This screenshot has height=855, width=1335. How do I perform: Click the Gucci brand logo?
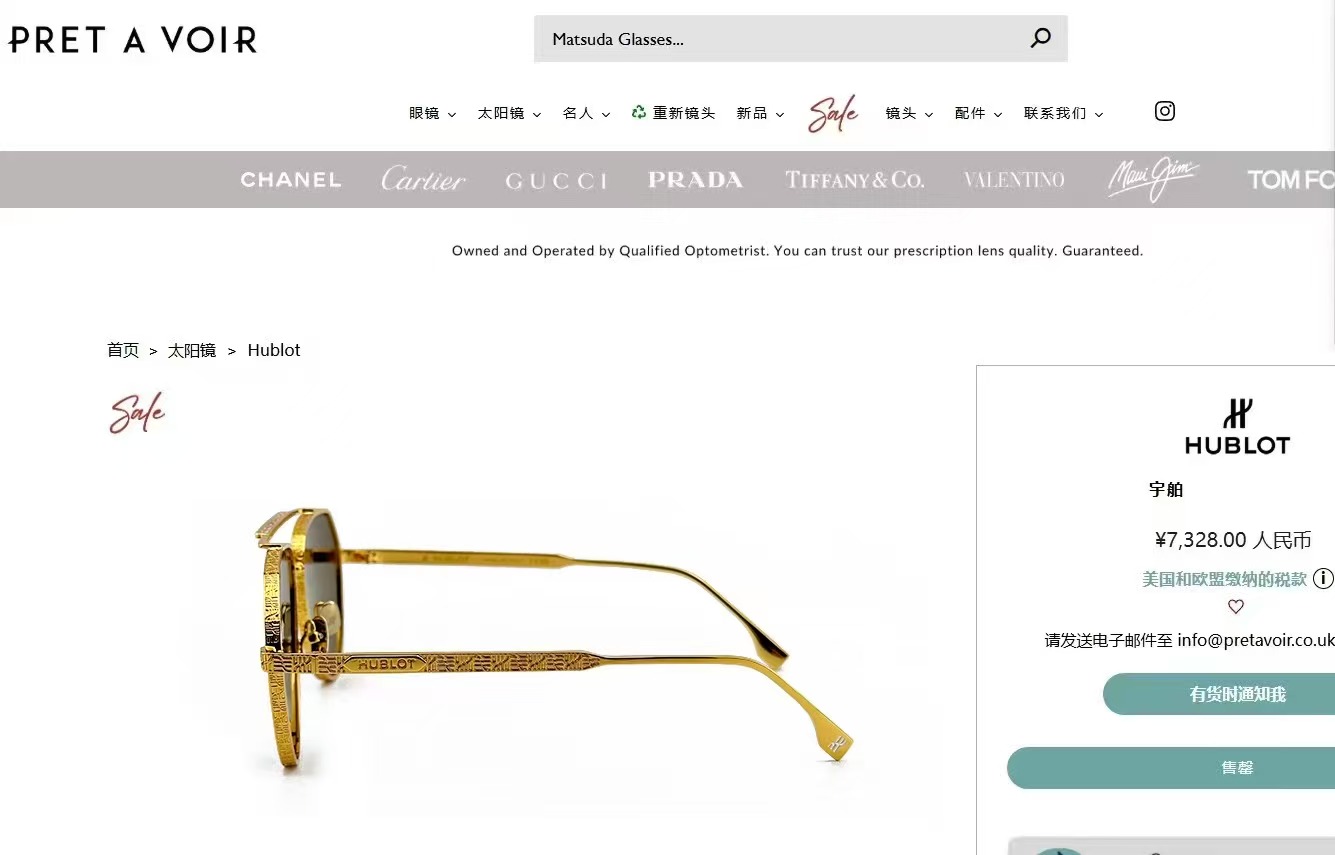[557, 181]
